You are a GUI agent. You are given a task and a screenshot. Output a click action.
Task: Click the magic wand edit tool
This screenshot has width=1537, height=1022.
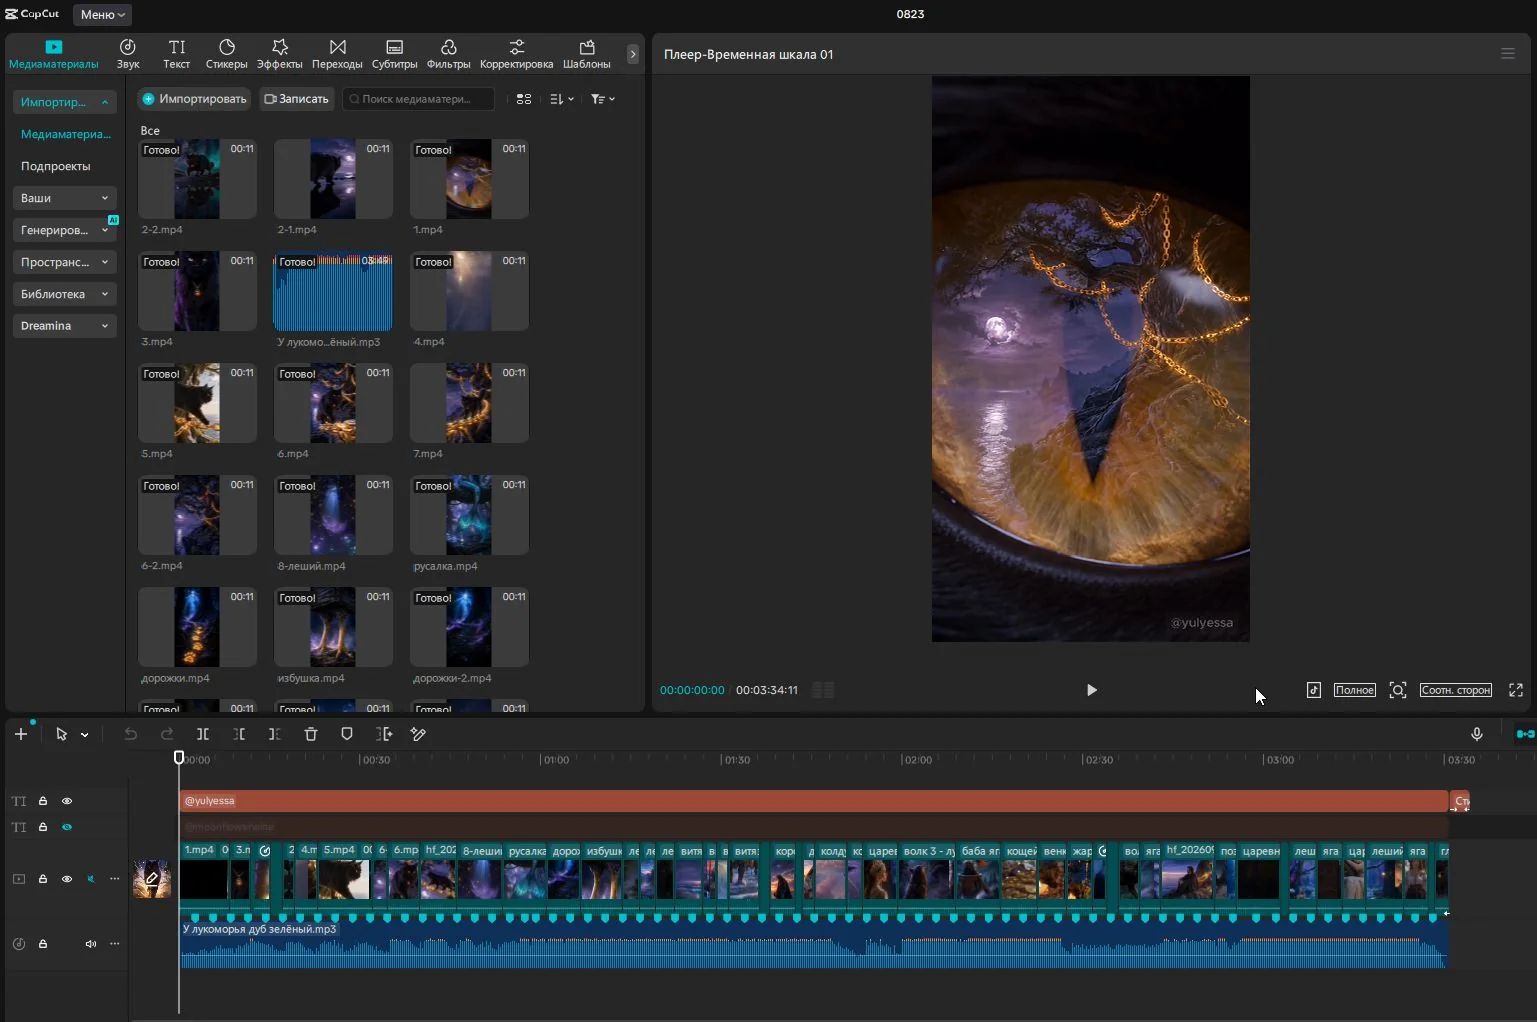(419, 734)
